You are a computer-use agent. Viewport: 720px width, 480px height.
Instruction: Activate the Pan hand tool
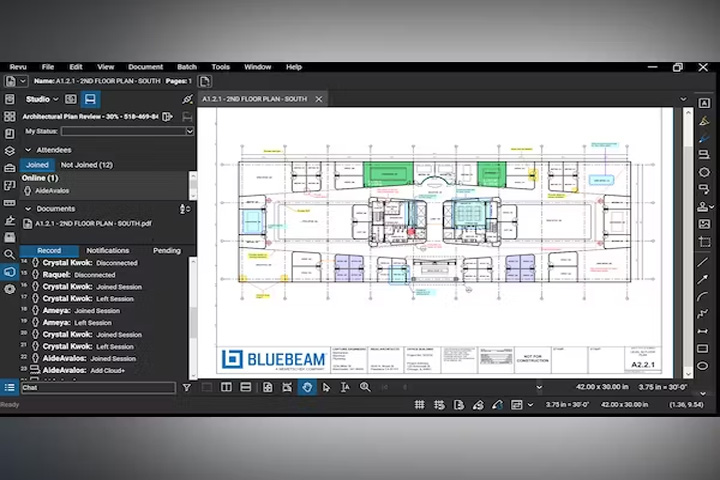[307, 387]
